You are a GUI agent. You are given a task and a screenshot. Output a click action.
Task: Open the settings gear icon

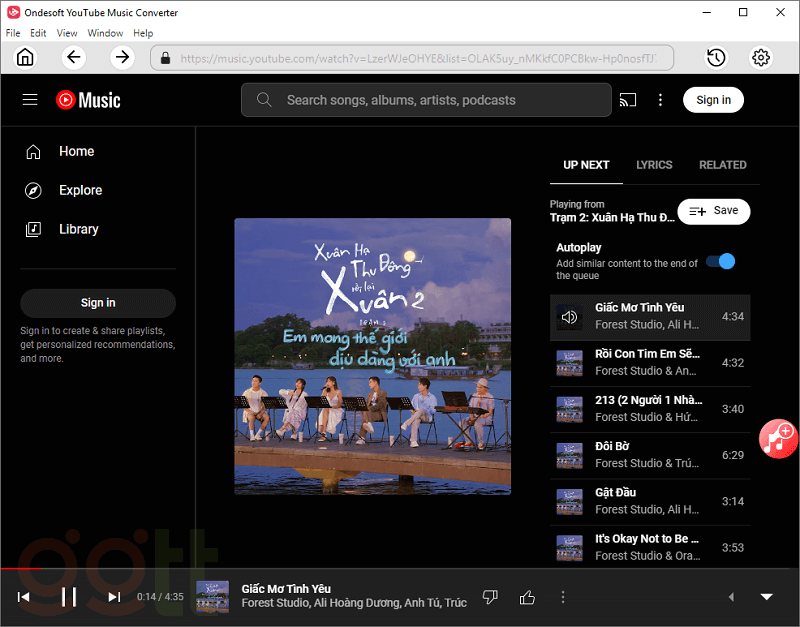(761, 58)
